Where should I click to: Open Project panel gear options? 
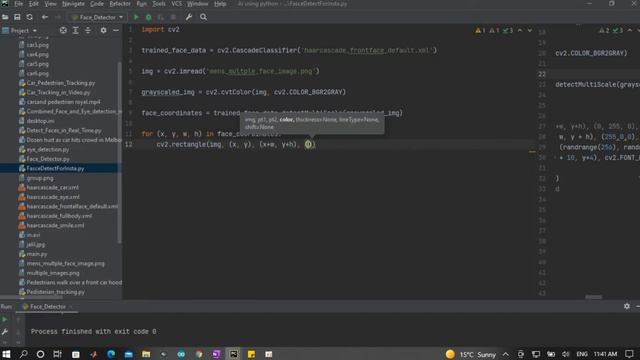pos(103,31)
